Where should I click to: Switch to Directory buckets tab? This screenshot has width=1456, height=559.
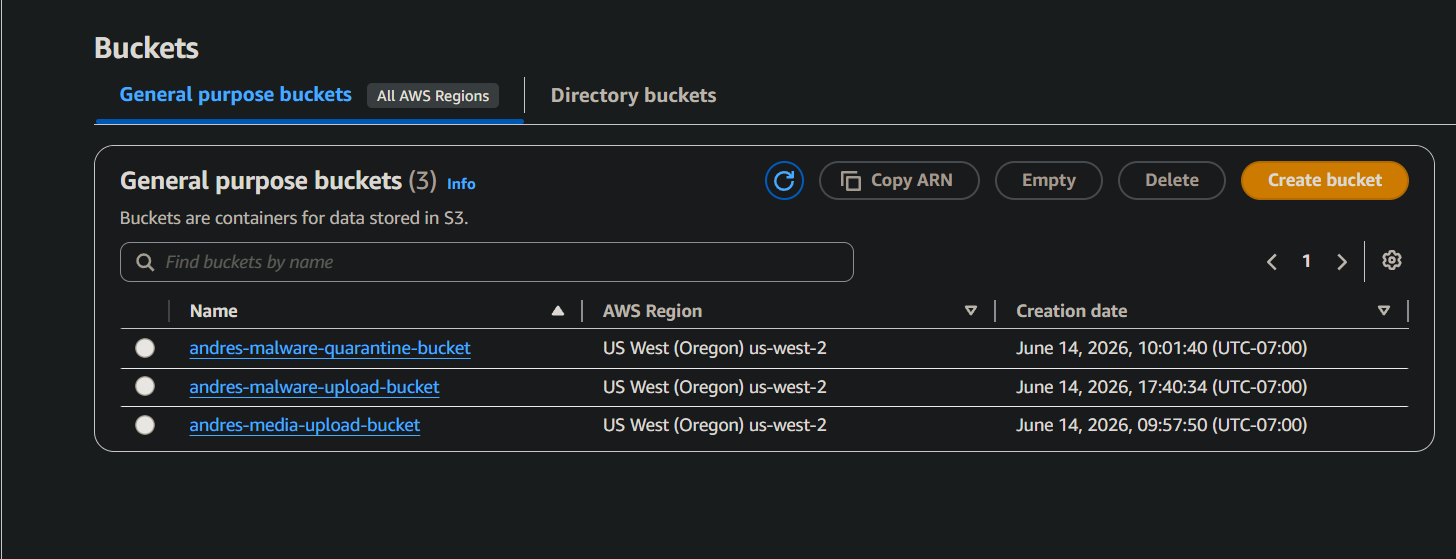(633, 96)
